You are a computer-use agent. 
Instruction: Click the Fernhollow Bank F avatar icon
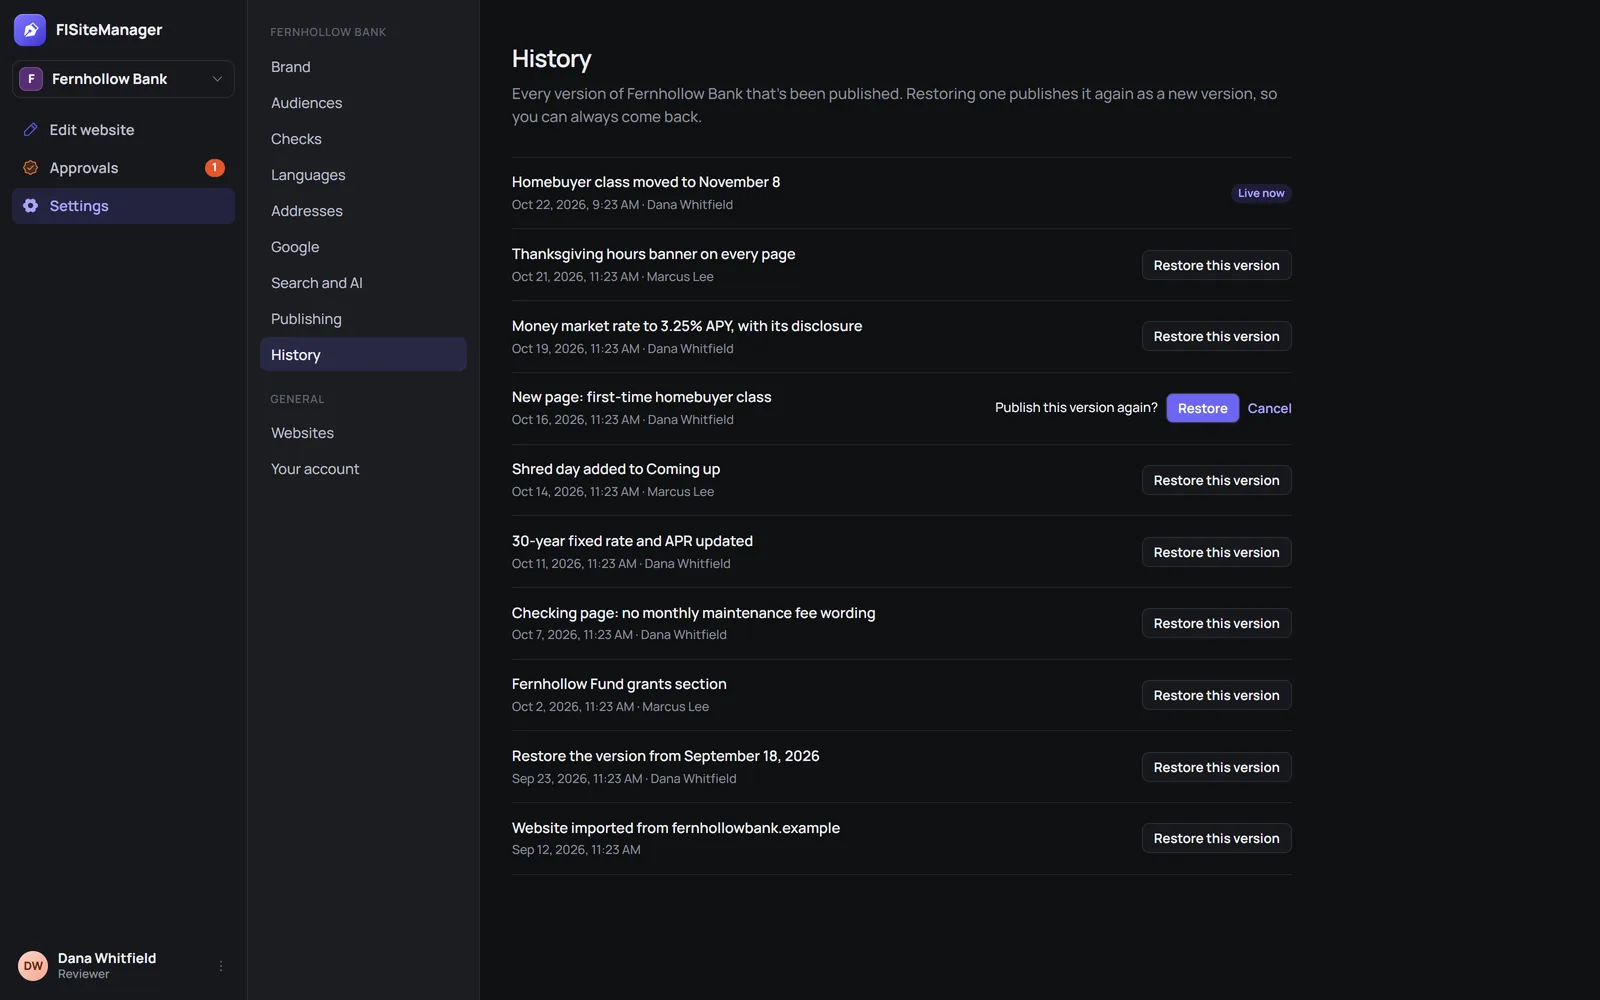(x=31, y=79)
